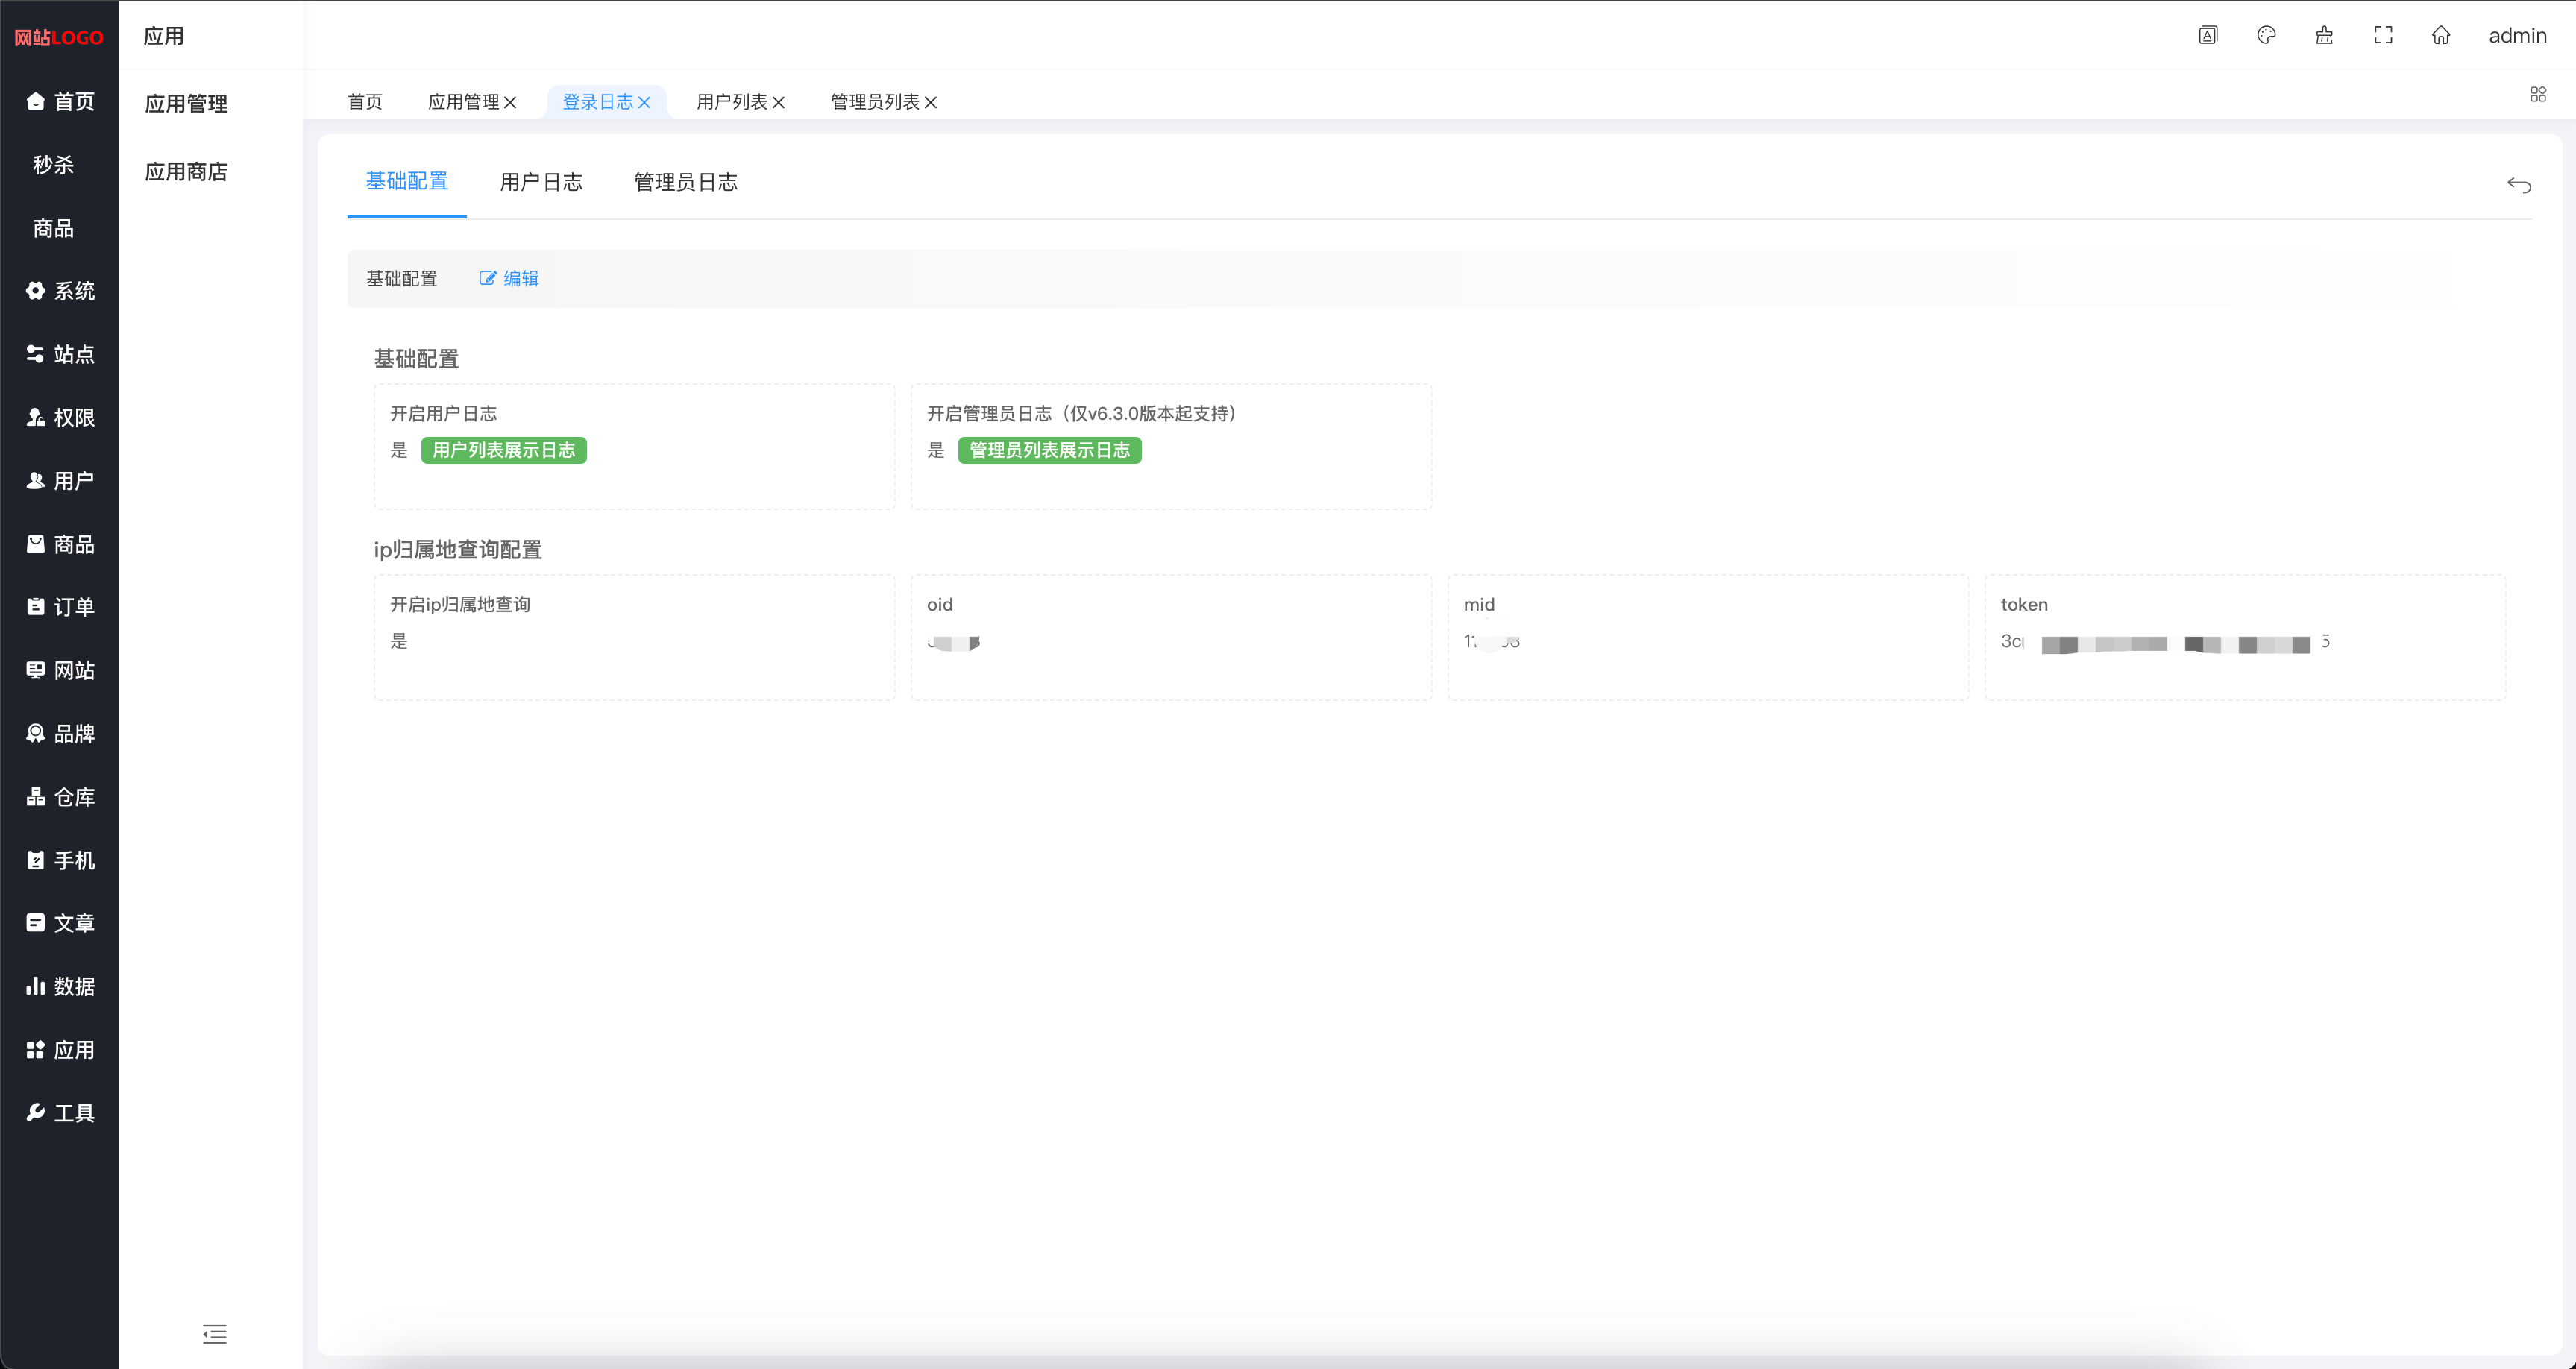This screenshot has width=2576, height=1369.
Task: Clear the cache using the brush icon
Action: (x=2324, y=35)
